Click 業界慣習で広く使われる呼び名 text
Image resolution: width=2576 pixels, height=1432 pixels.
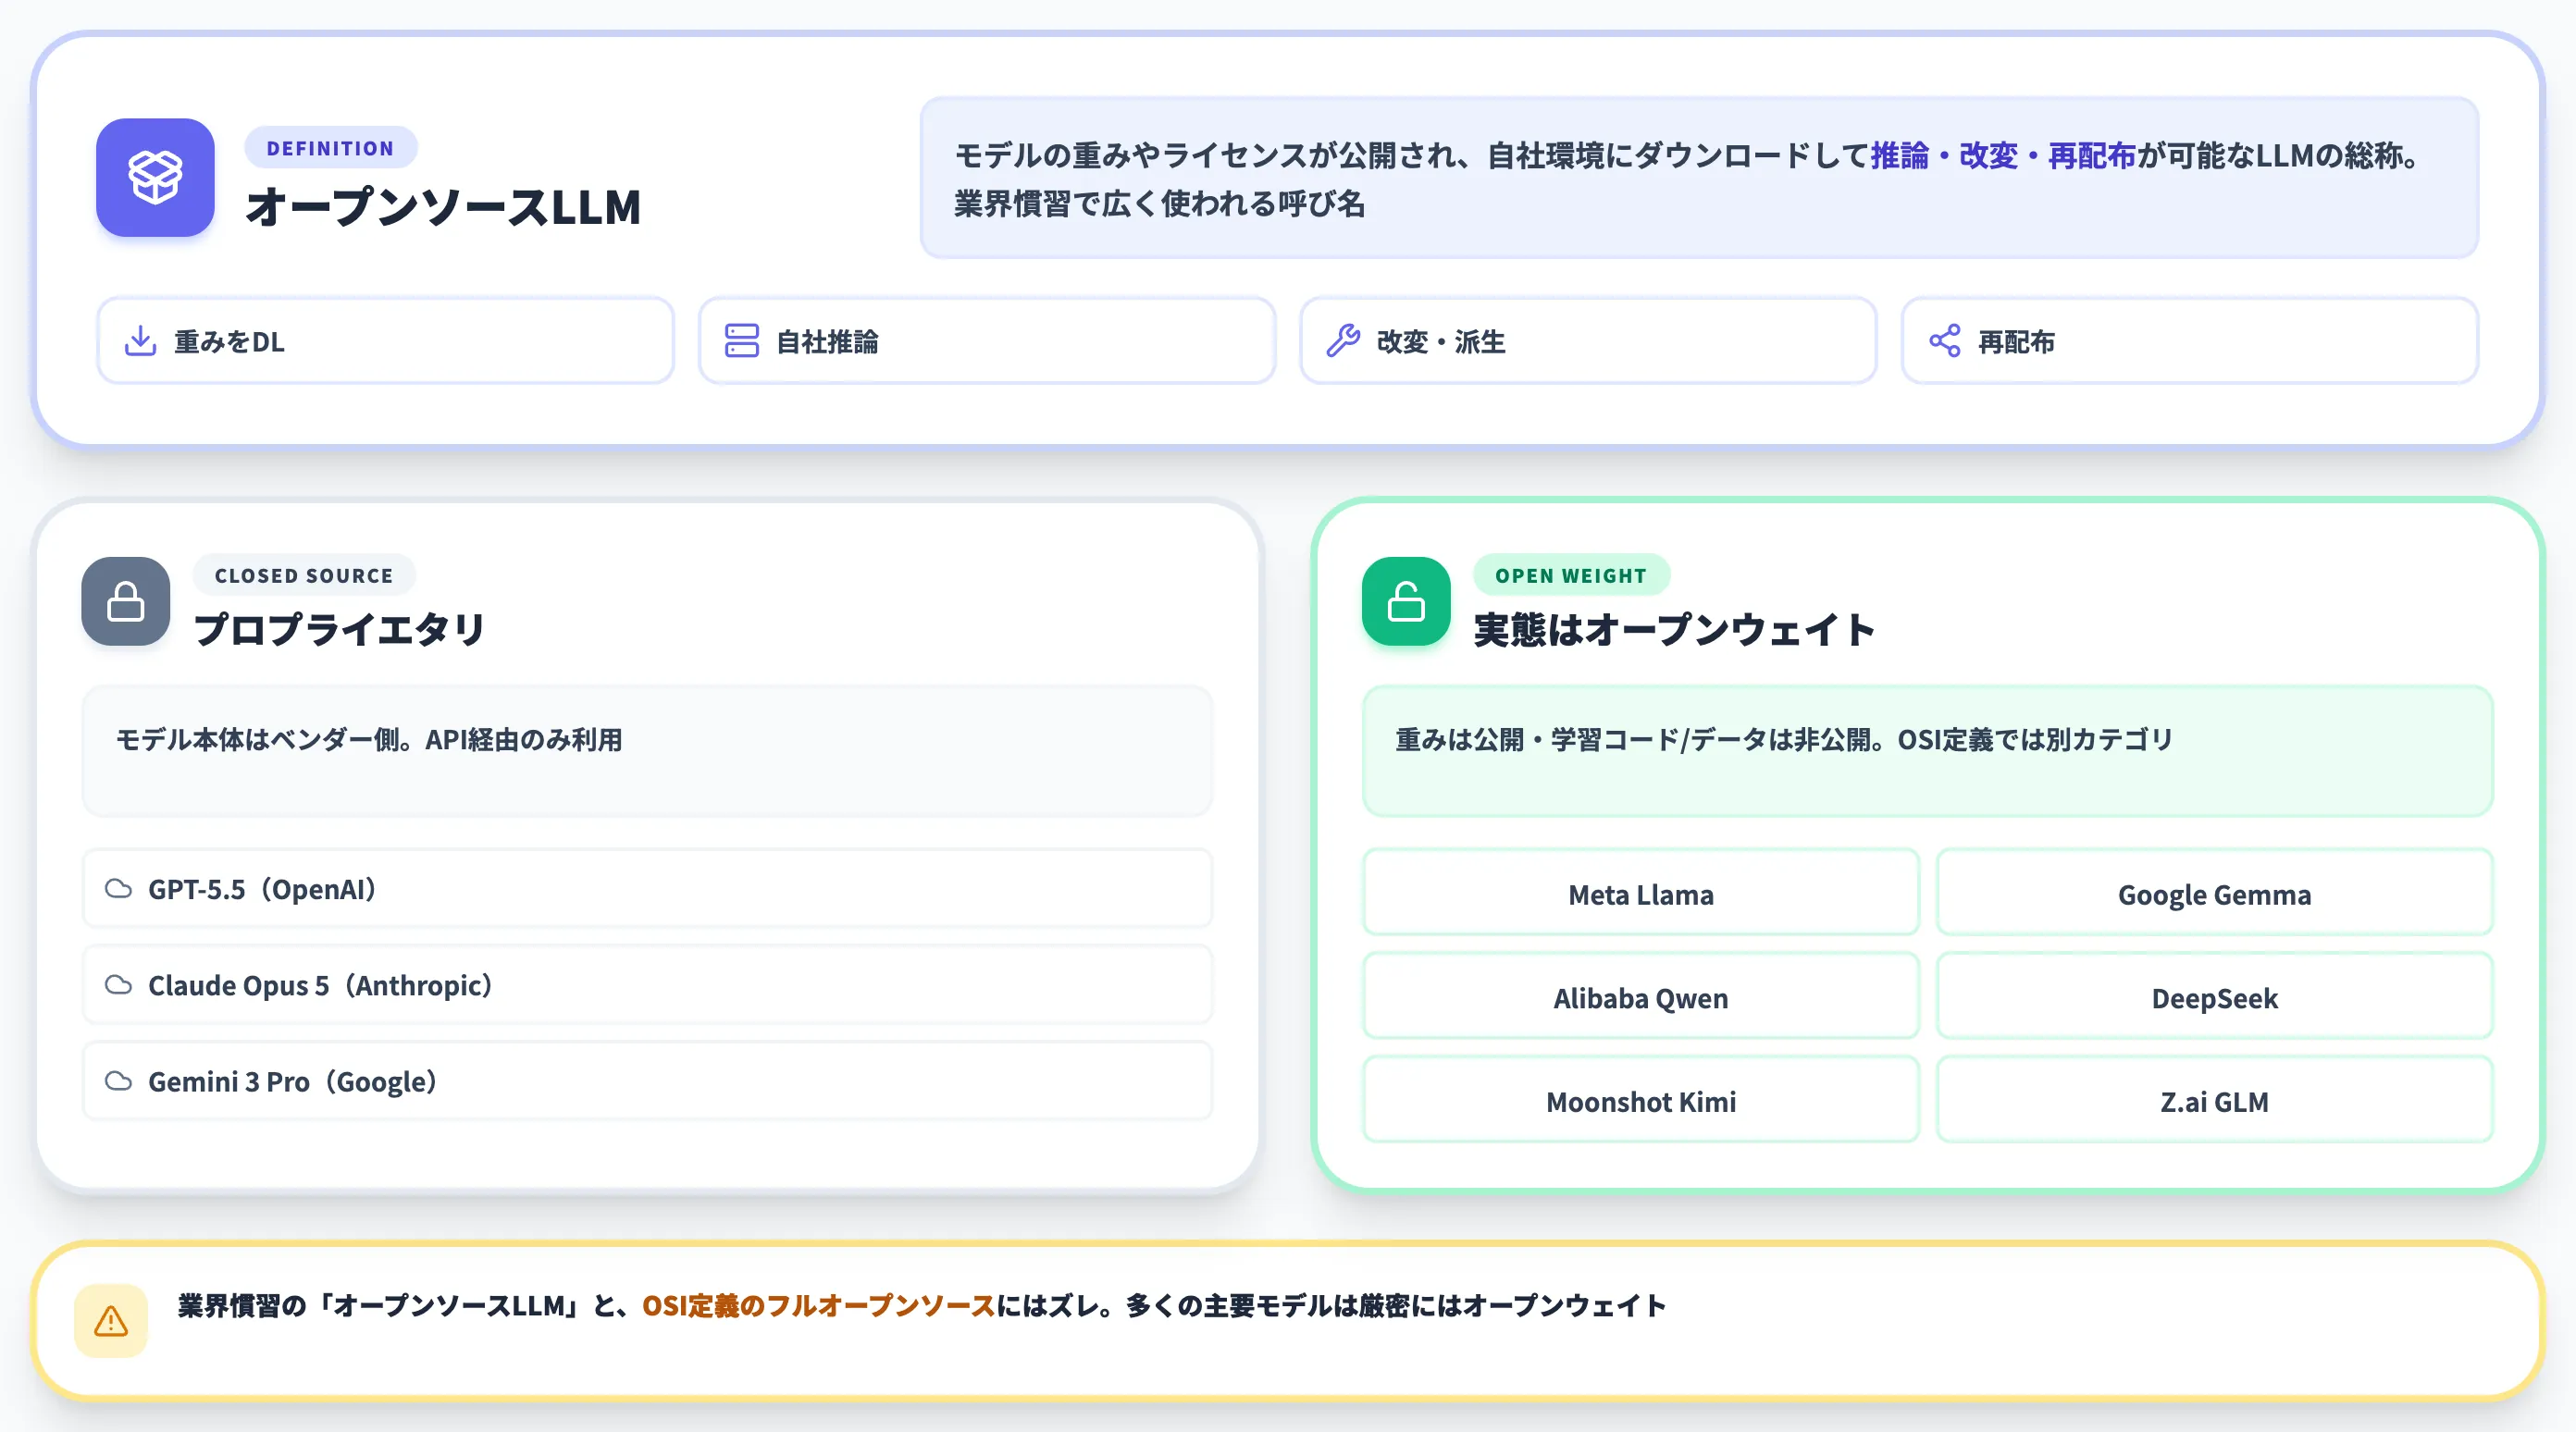pos(1159,203)
